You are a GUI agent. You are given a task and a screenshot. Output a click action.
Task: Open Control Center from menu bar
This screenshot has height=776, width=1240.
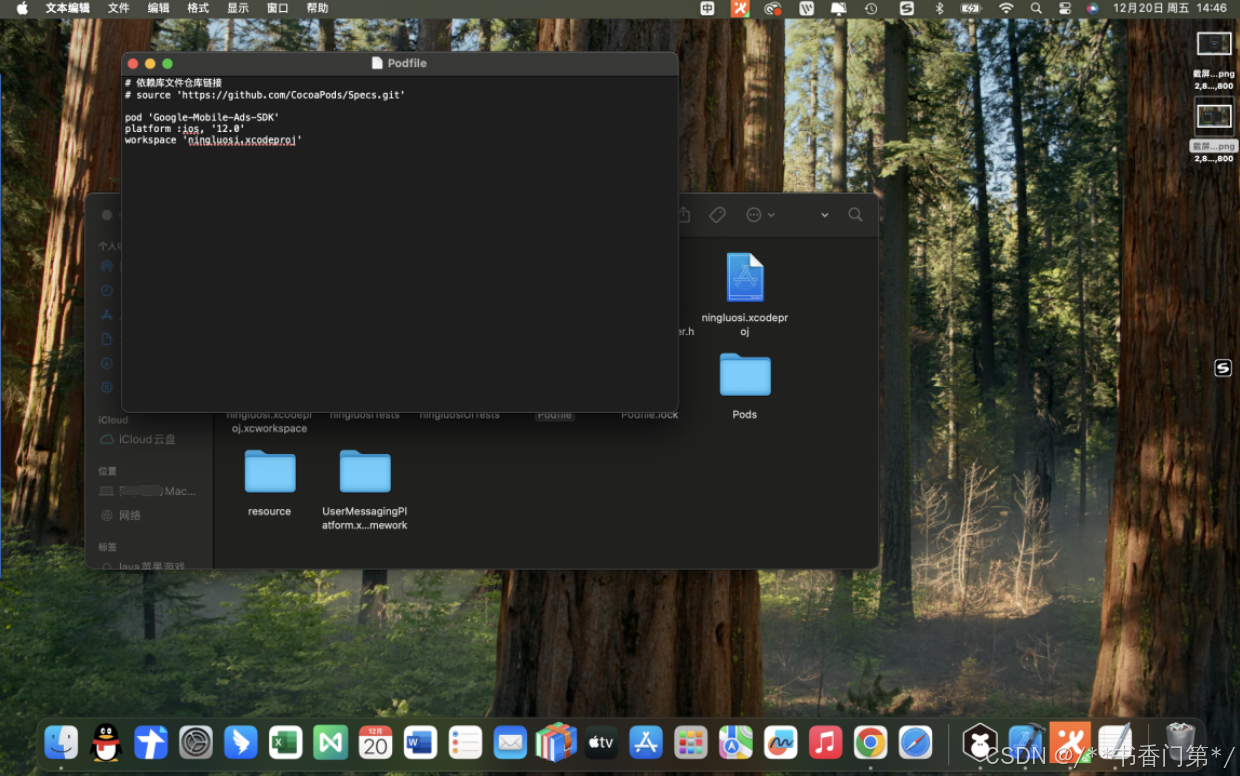tap(1065, 8)
